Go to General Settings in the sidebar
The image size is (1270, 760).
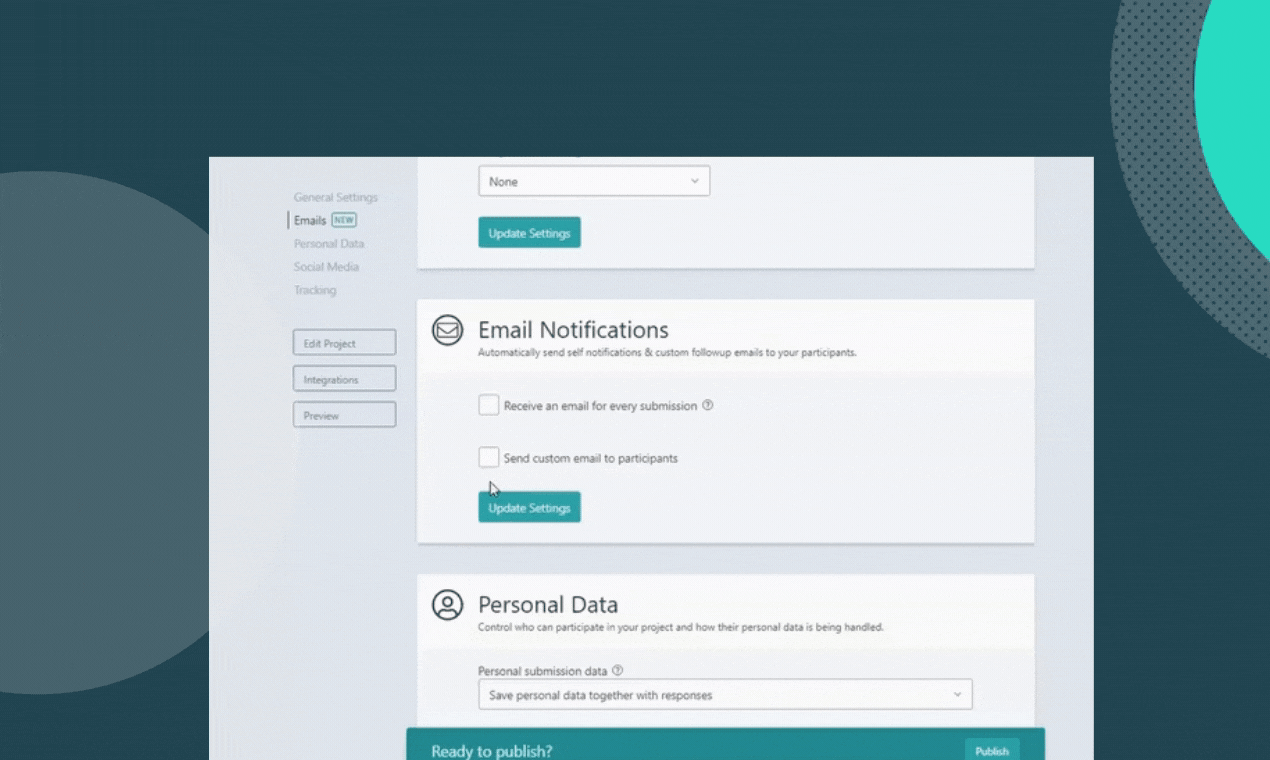(336, 197)
